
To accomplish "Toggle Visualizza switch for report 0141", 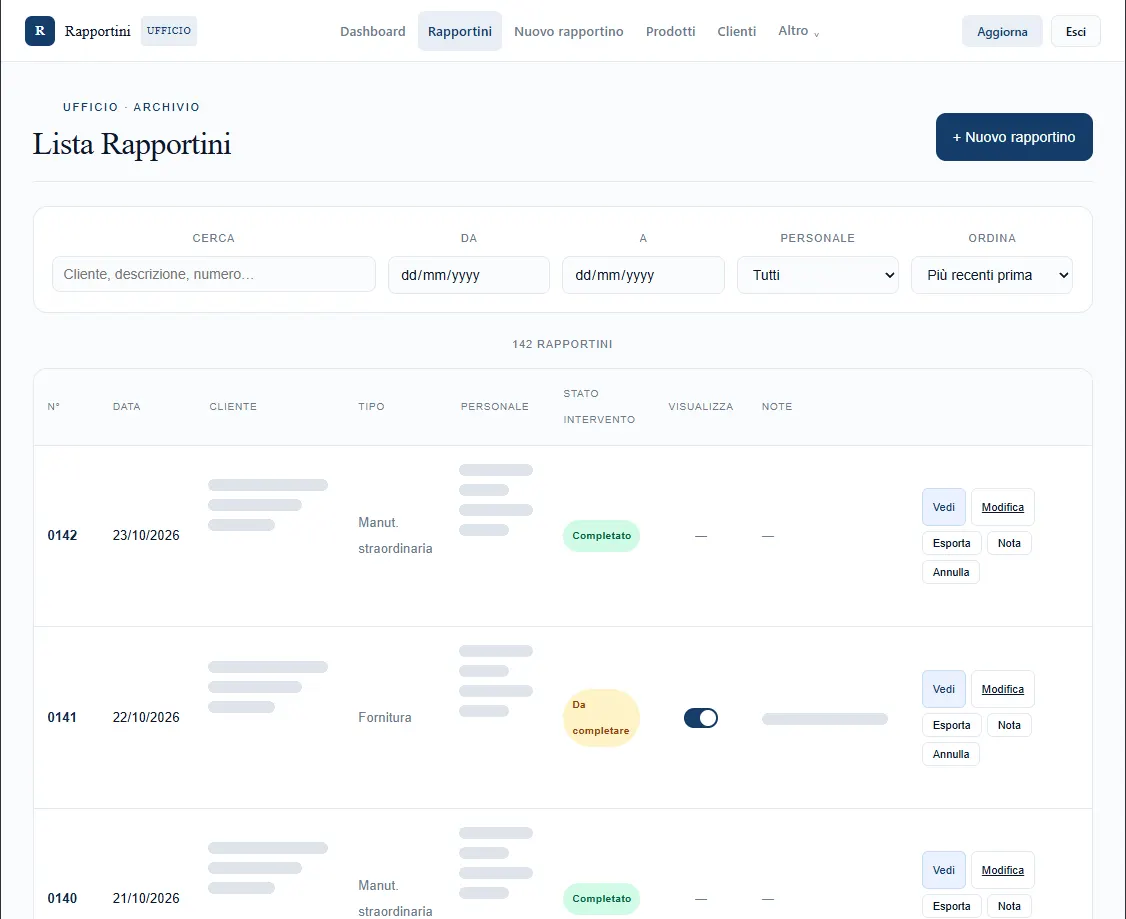I will tap(701, 718).
